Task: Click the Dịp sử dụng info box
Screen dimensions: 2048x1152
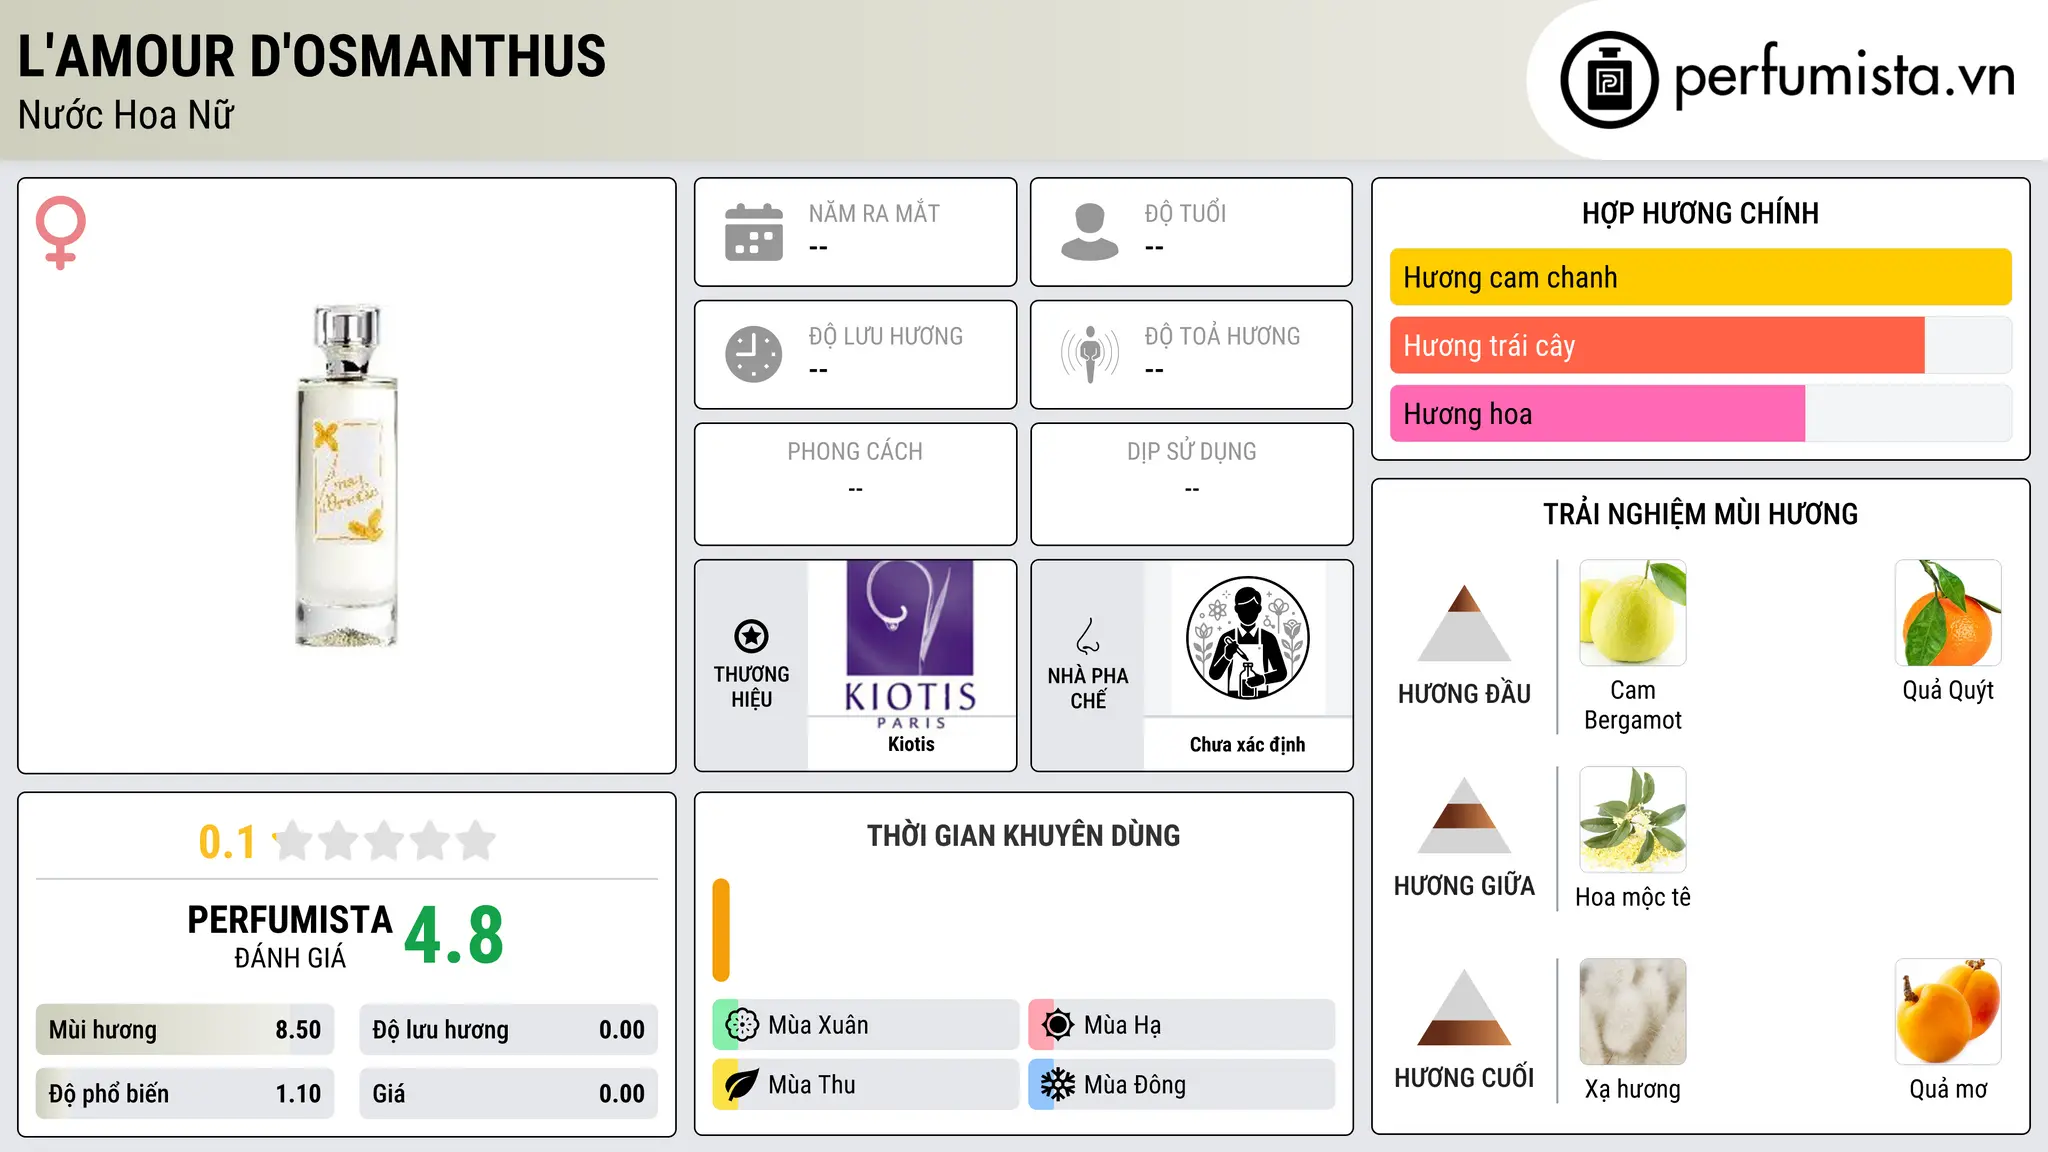Action: click(1191, 484)
